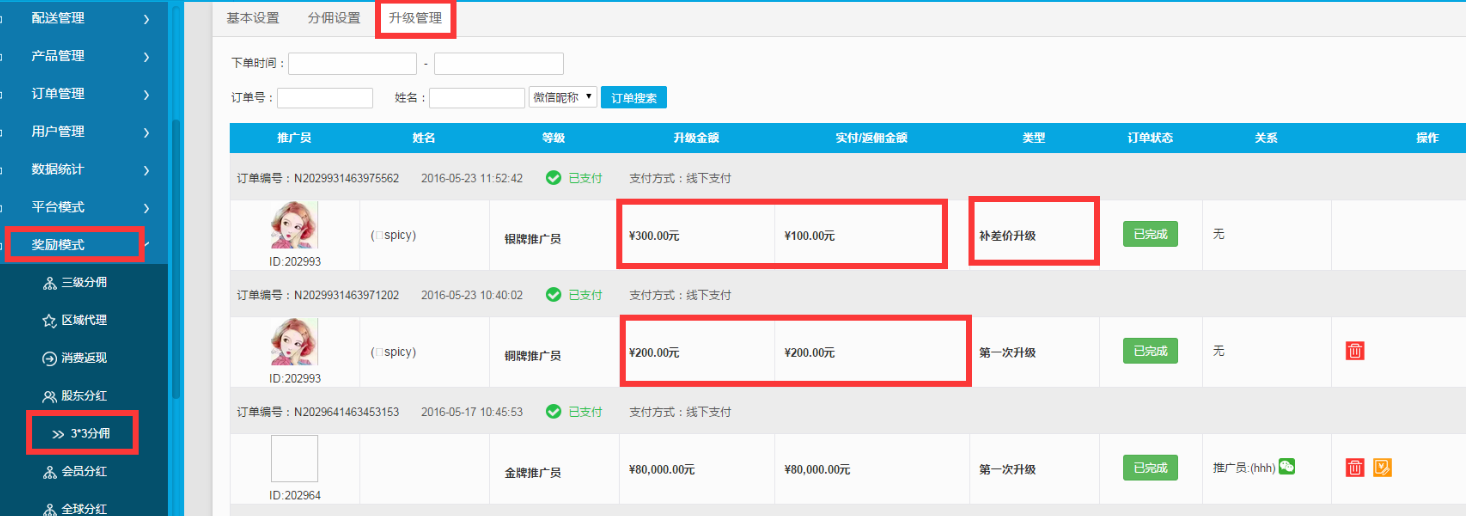Expand the 订单管理 sidebar menu

82,94
